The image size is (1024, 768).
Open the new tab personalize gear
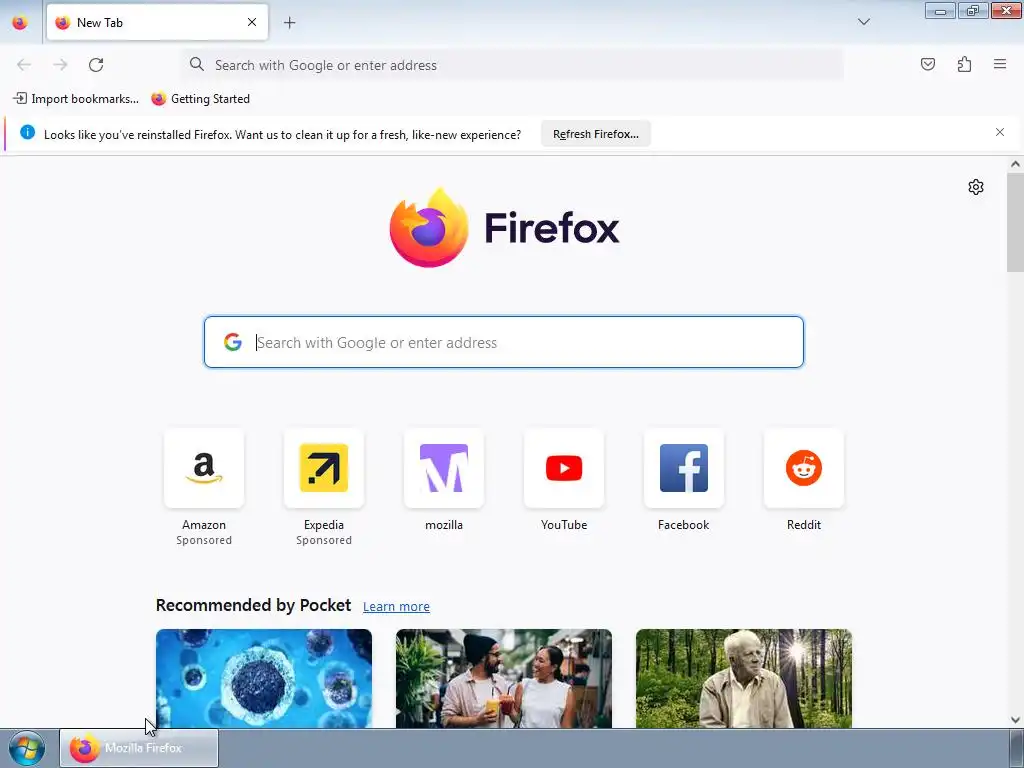pyautogui.click(x=976, y=187)
